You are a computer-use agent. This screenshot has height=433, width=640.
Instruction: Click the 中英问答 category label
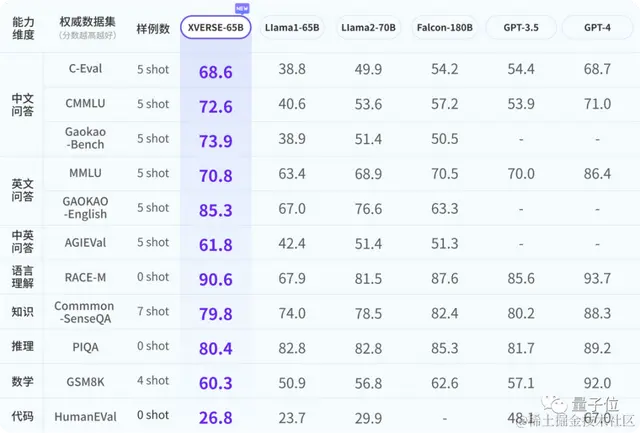click(x=22, y=242)
